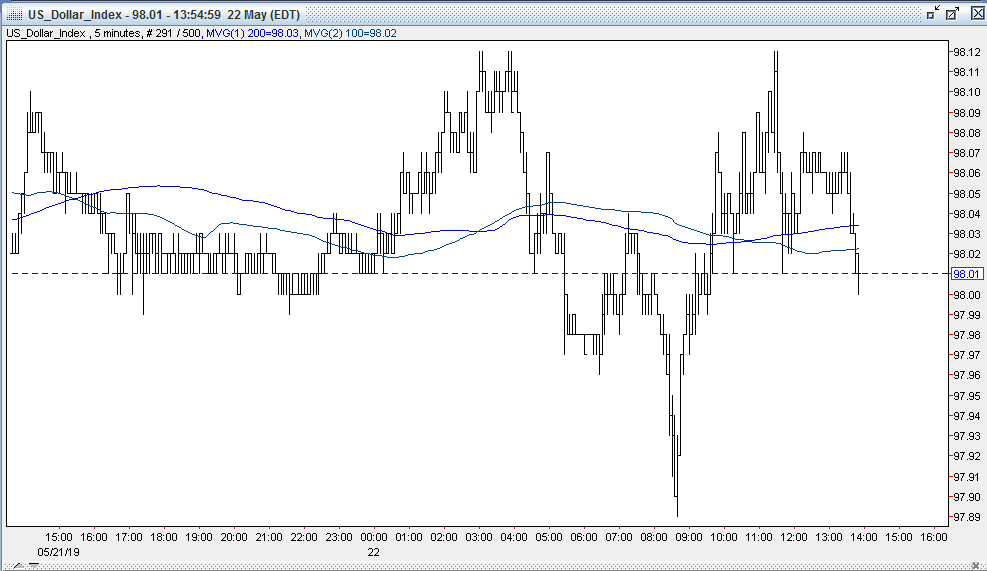Click the 98.06 price axis label
The width and height of the screenshot is (987, 571).
click(x=966, y=174)
